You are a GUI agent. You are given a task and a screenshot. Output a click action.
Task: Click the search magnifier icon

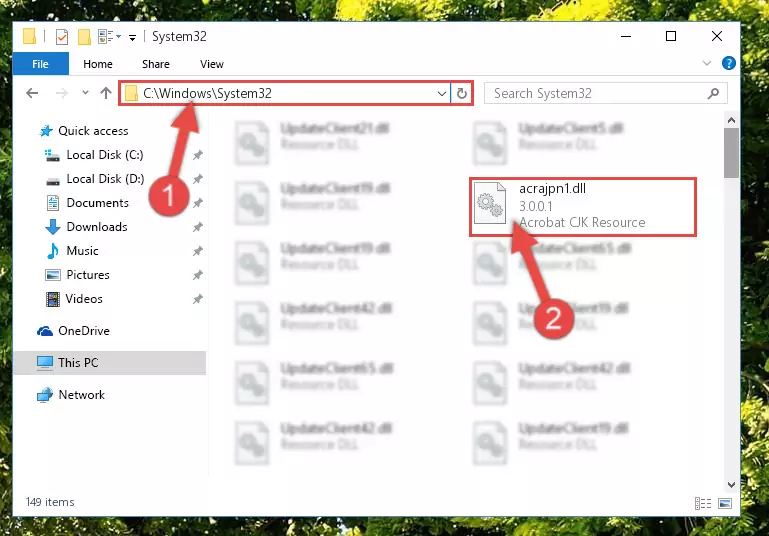[714, 93]
